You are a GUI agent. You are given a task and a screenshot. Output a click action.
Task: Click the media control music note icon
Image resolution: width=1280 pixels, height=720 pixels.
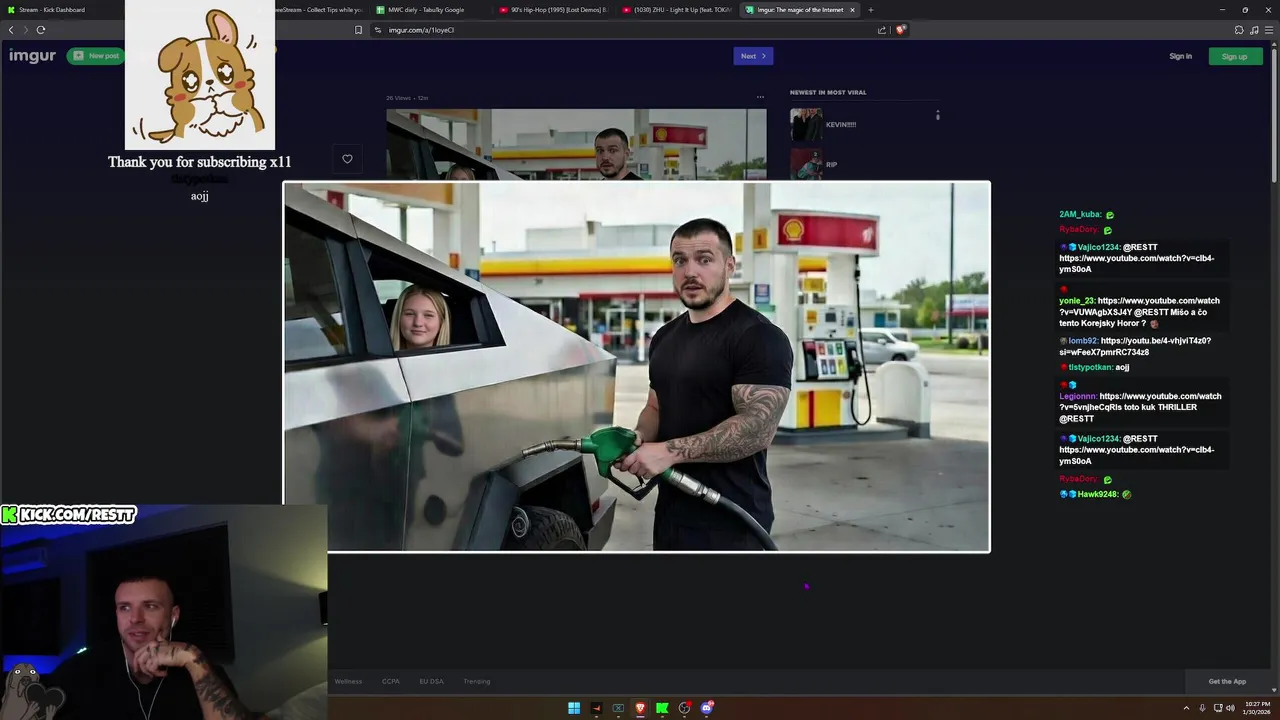(1254, 30)
